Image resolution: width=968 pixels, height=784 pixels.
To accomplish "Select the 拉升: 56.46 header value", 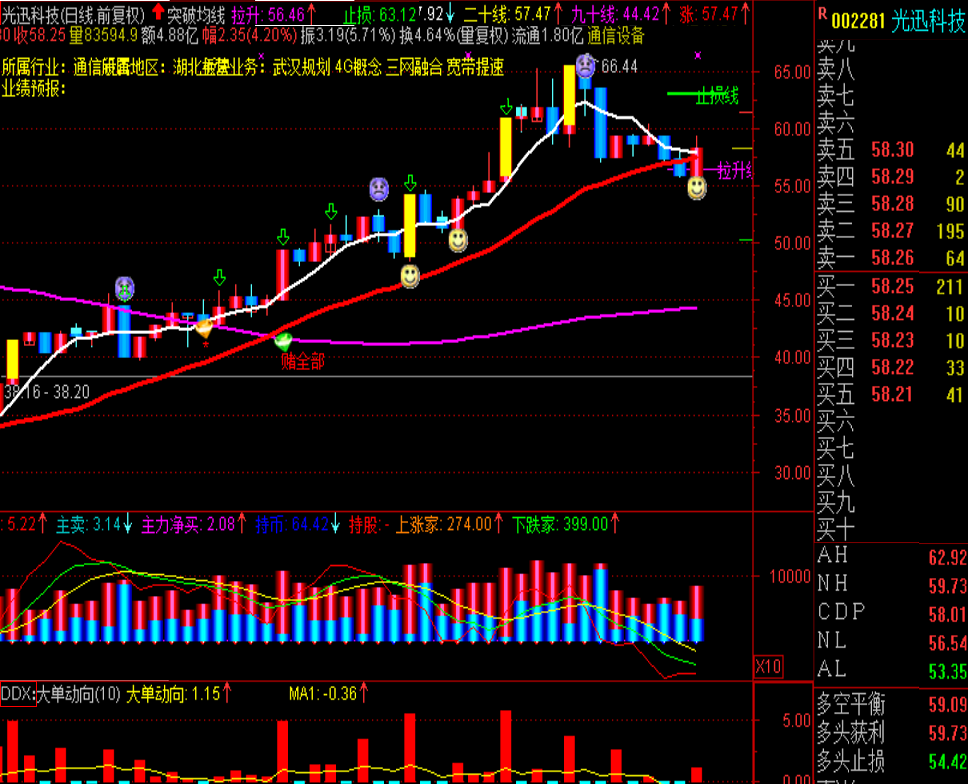I will click(x=274, y=15).
